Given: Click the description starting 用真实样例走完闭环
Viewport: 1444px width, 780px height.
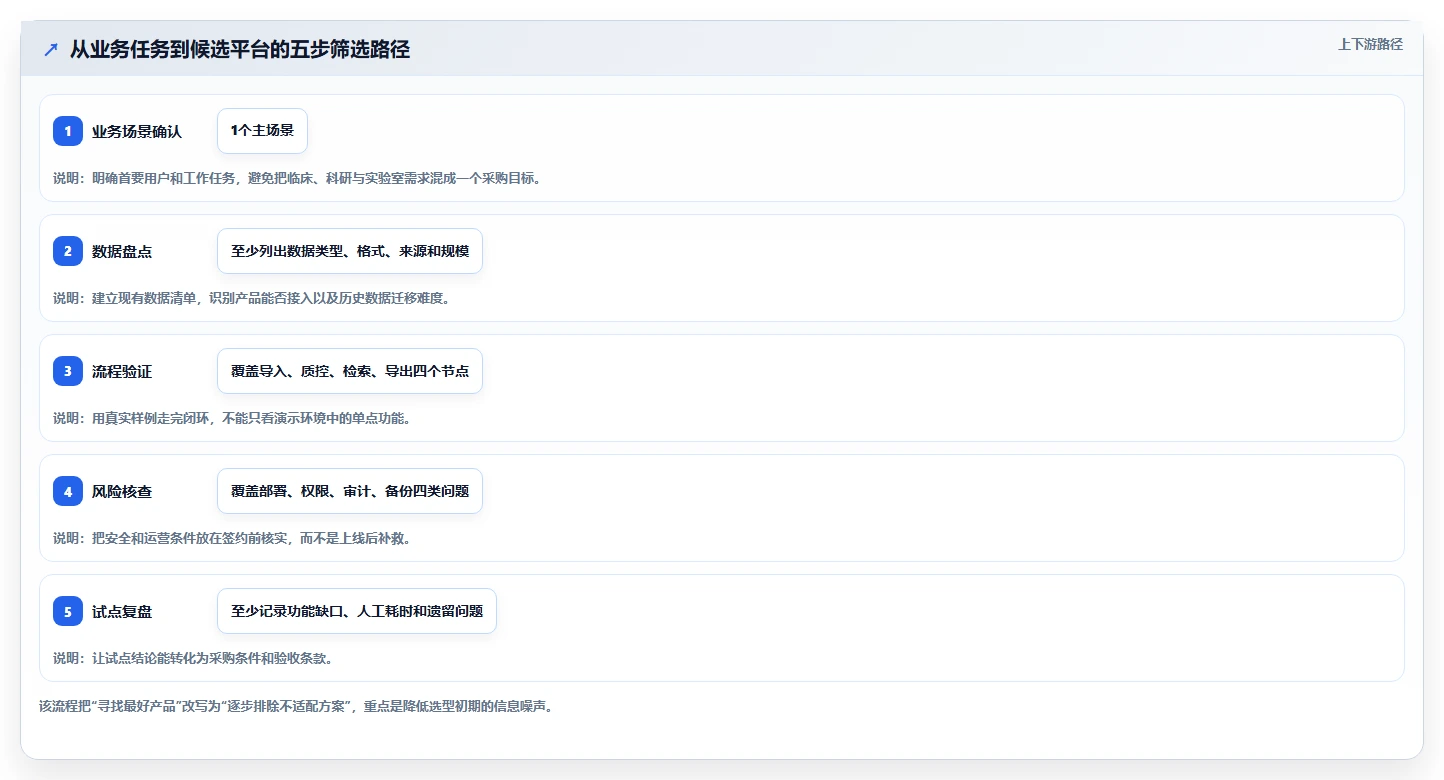Looking at the screenshot, I should coord(232,418).
